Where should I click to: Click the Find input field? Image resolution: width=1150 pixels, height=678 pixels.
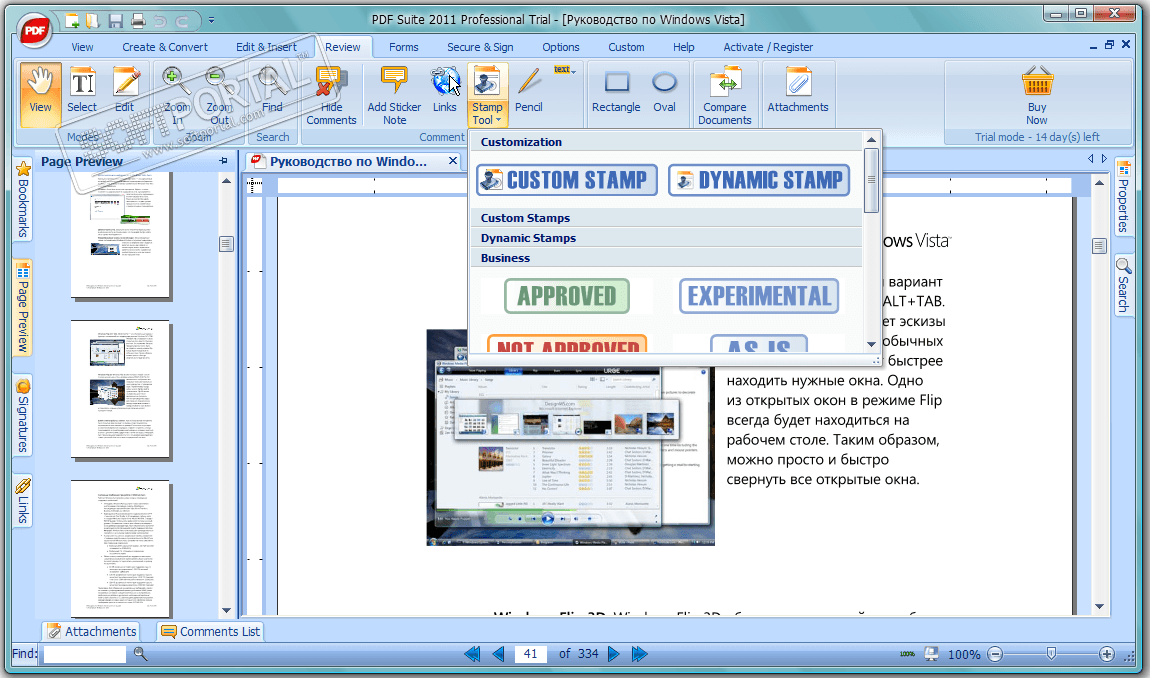point(85,654)
